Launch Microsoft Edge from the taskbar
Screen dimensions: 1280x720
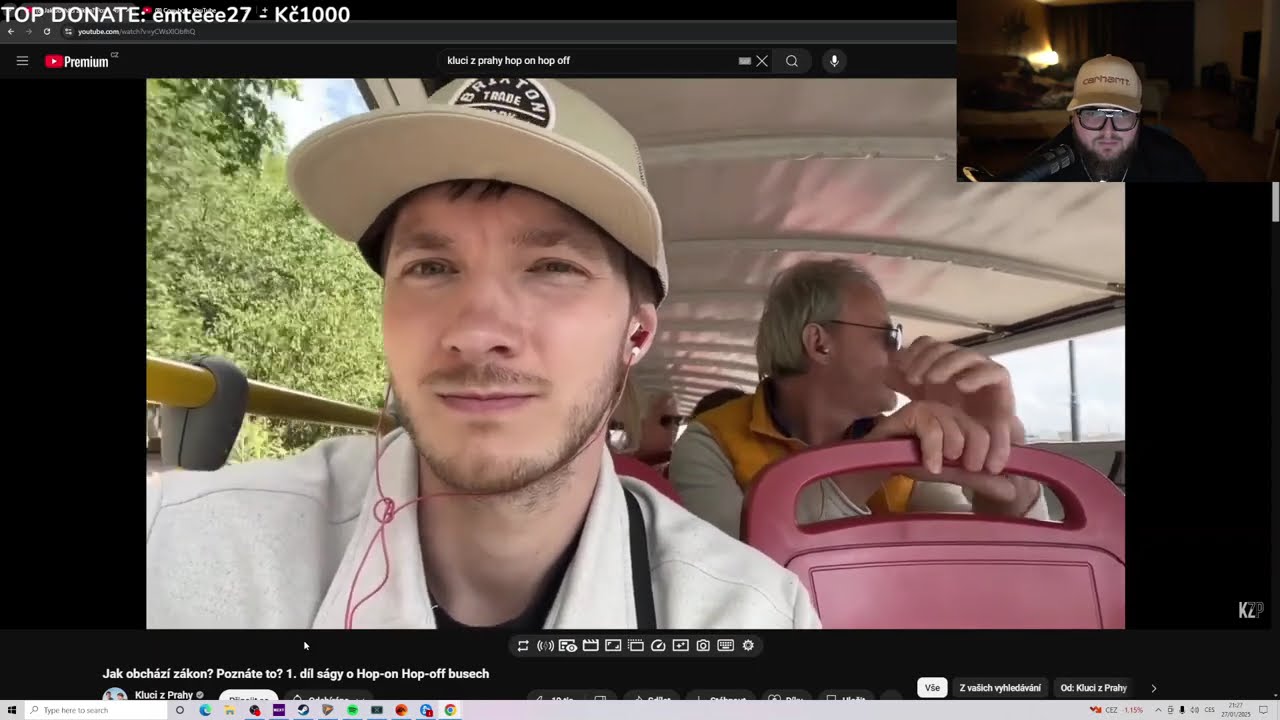pyautogui.click(x=205, y=710)
